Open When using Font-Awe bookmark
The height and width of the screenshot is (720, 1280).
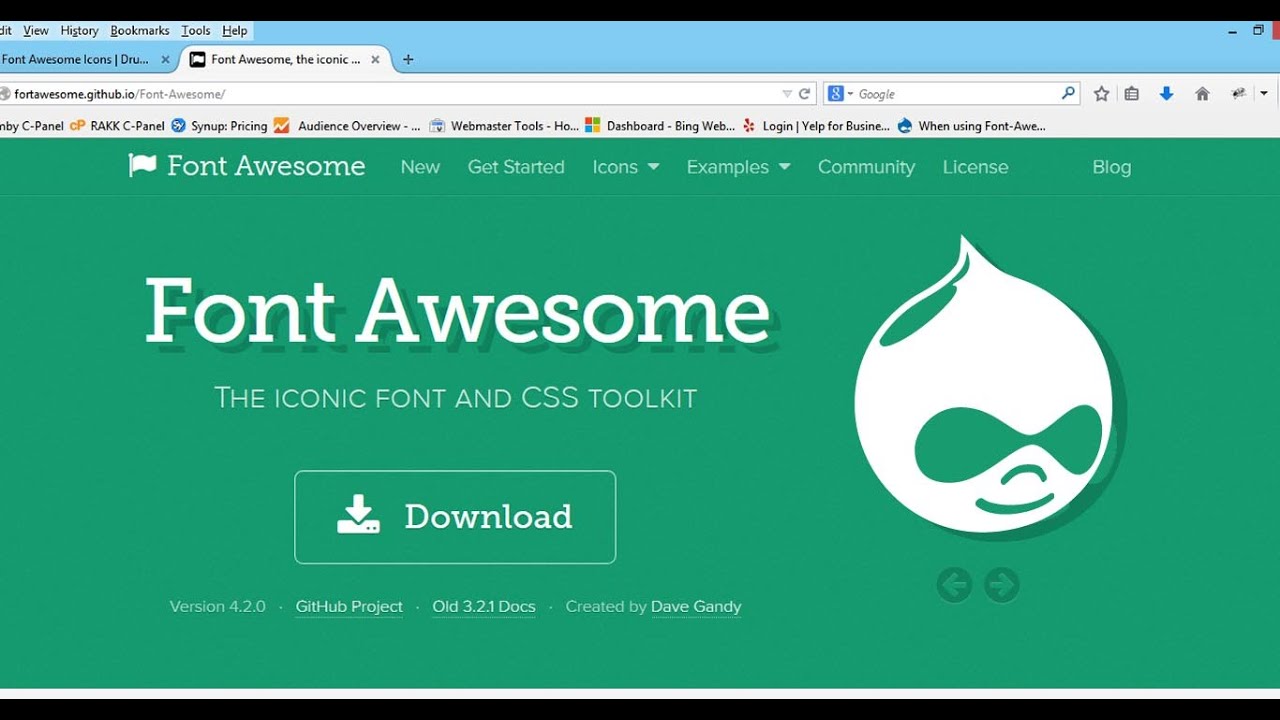click(972, 126)
